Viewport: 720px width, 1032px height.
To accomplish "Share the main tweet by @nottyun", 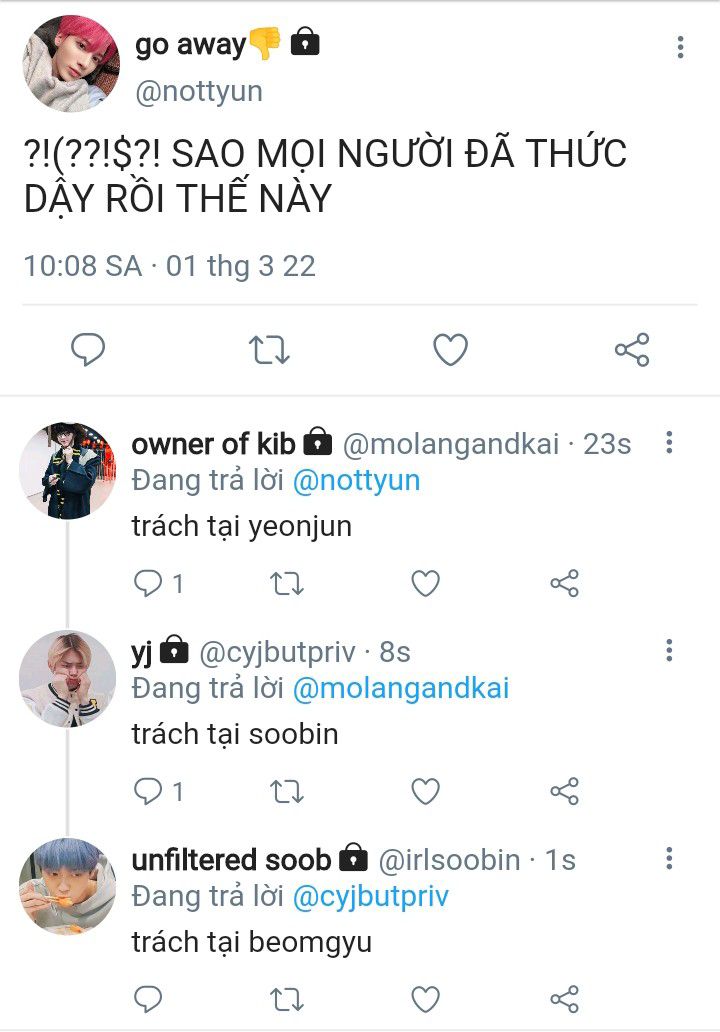I will pyautogui.click(x=631, y=349).
